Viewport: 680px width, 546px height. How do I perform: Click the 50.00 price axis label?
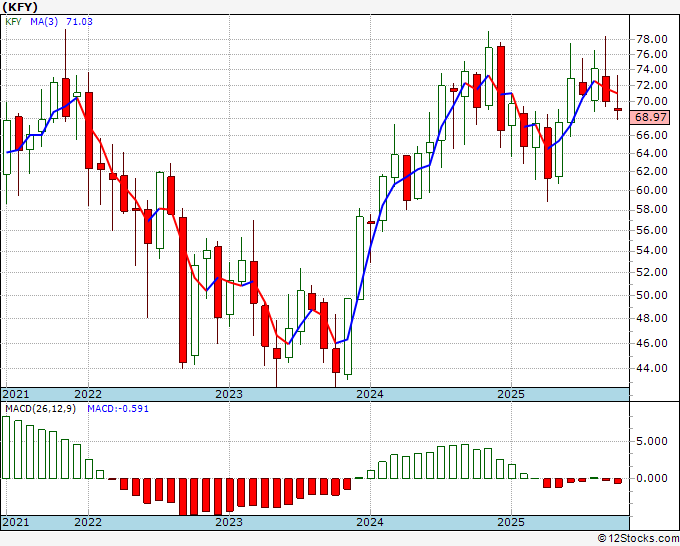pyautogui.click(x=651, y=295)
